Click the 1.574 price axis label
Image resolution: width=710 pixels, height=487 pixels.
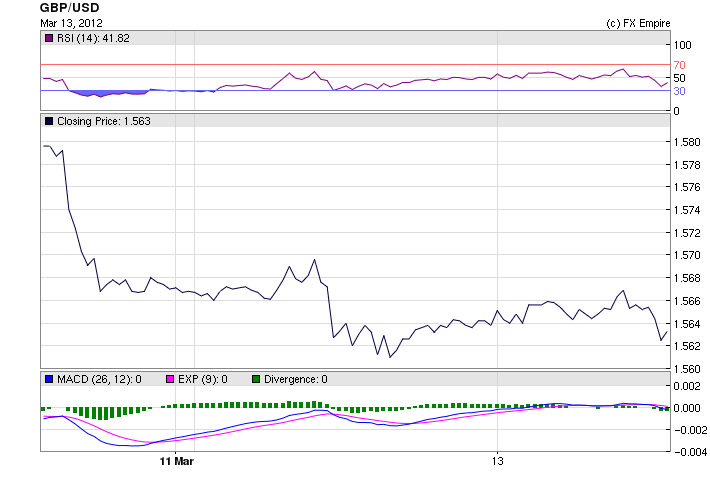(x=687, y=210)
